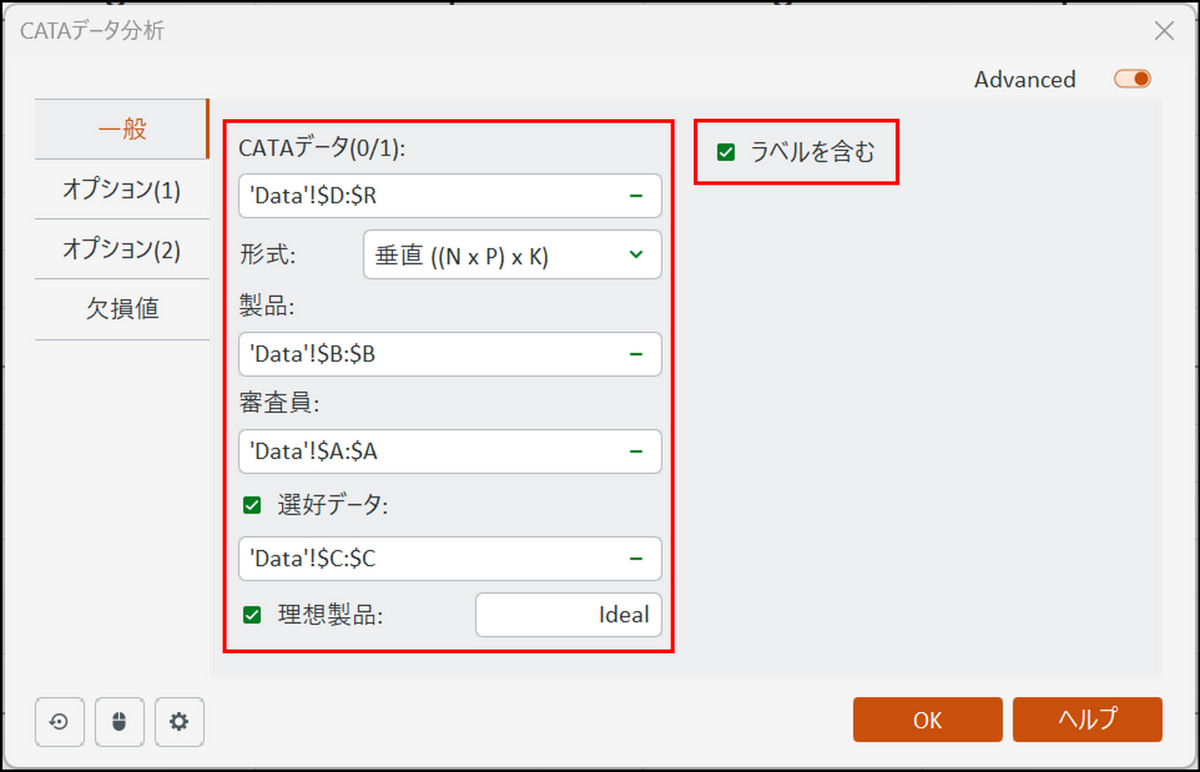Click the Ideal text input field

[x=568, y=615]
